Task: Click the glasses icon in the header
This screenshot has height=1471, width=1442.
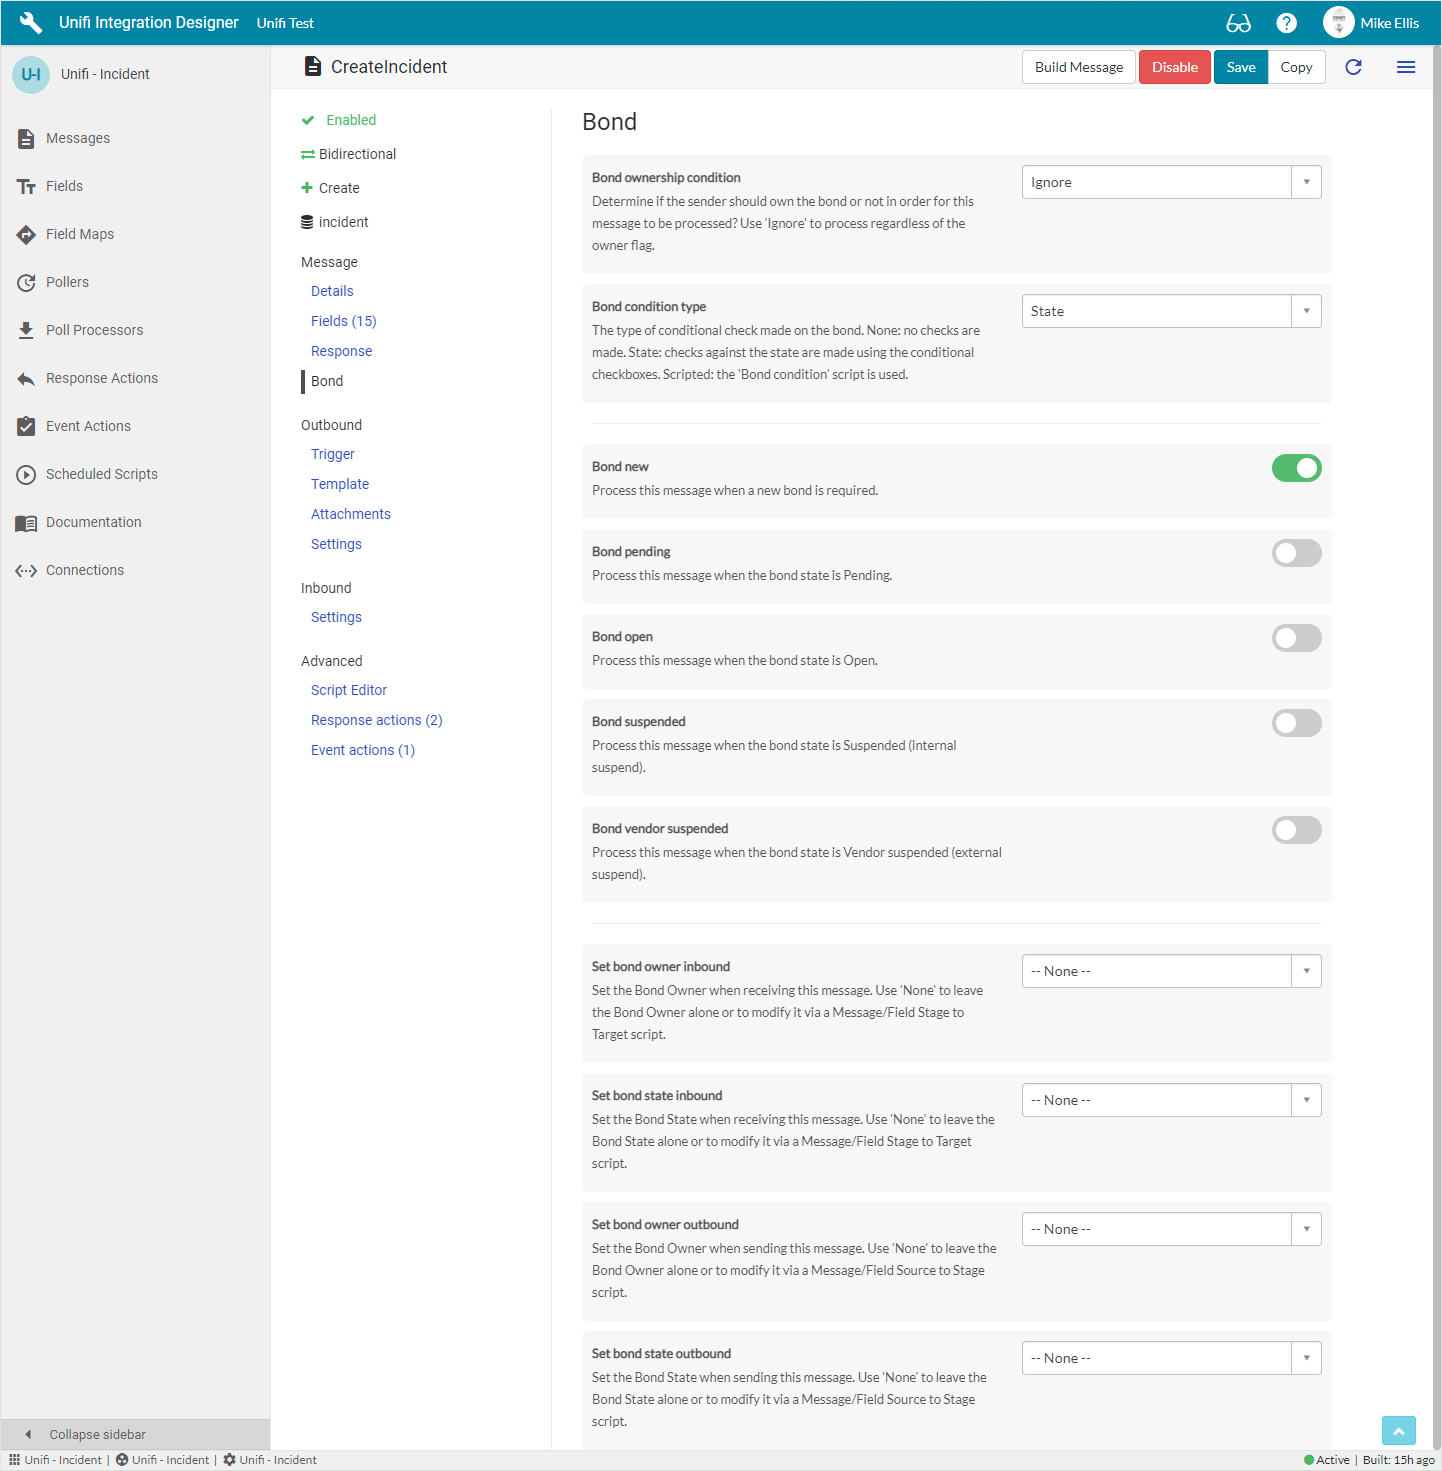Action: point(1238,23)
